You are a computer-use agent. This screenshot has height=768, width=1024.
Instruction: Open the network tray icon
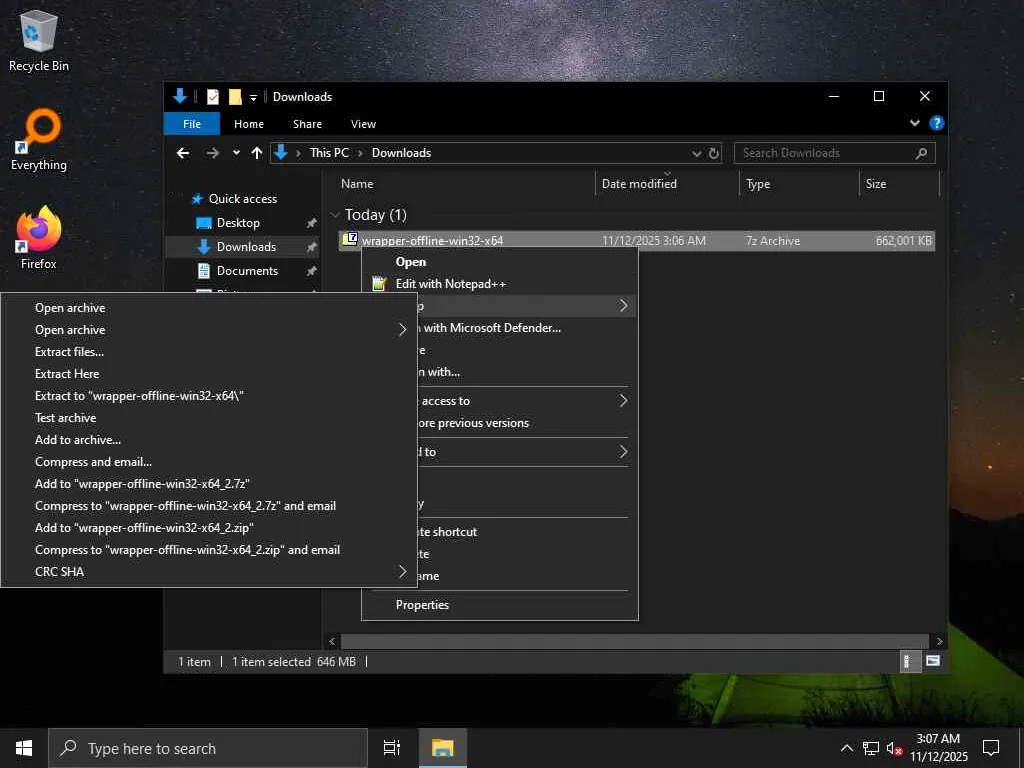click(x=871, y=748)
